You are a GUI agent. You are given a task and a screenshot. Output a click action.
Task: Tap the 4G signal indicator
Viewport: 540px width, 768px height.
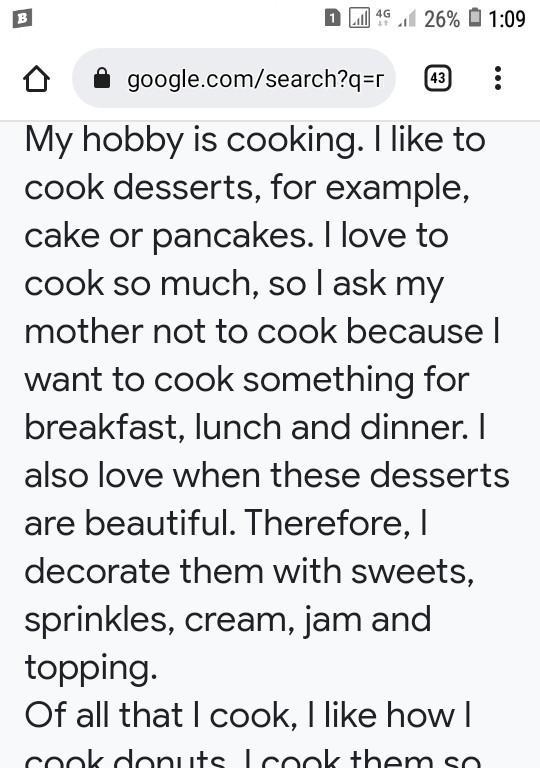[383, 18]
